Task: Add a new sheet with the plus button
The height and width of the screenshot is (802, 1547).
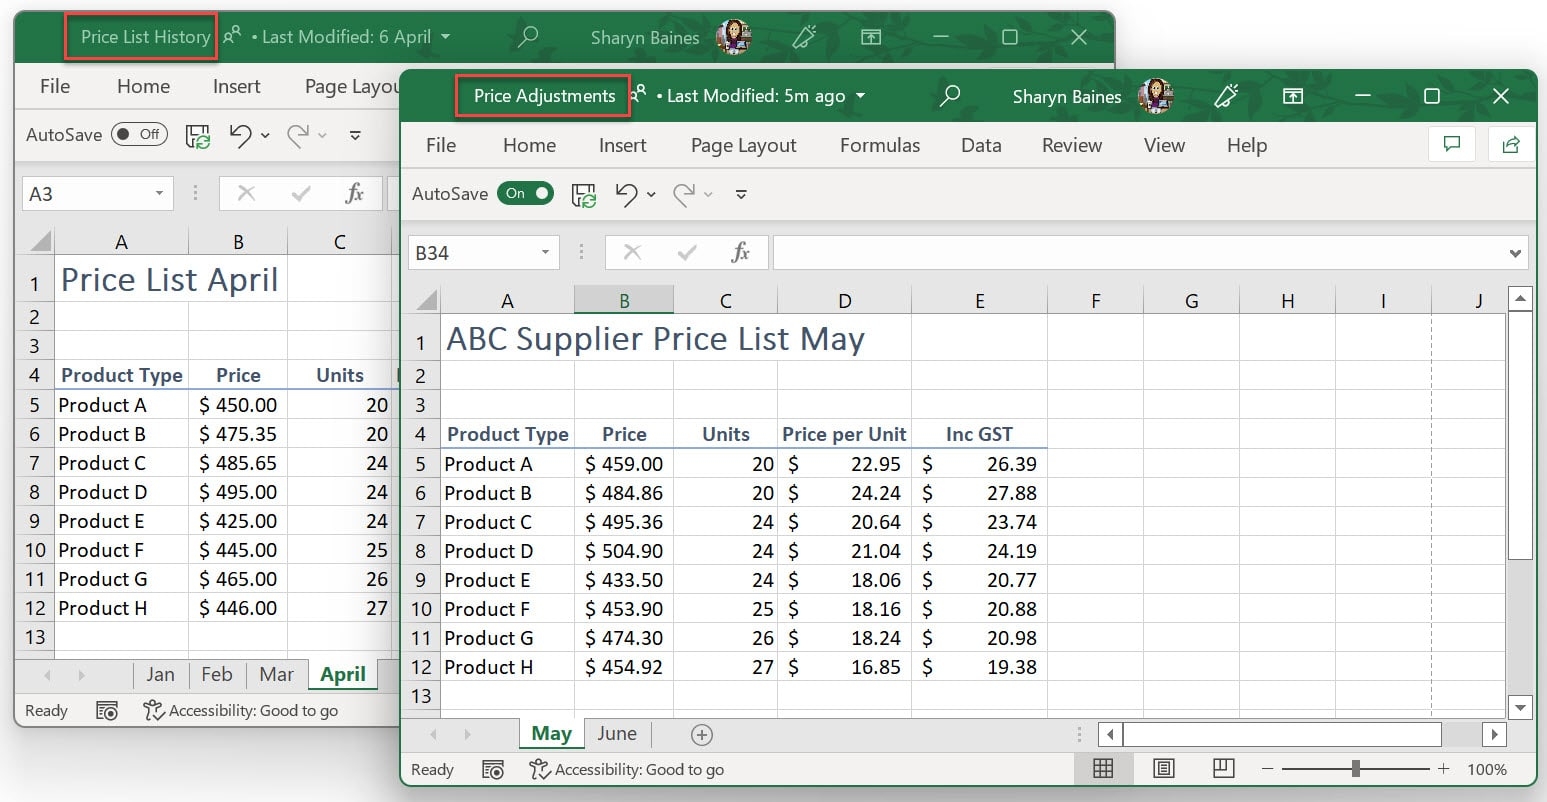Action: tap(700, 733)
